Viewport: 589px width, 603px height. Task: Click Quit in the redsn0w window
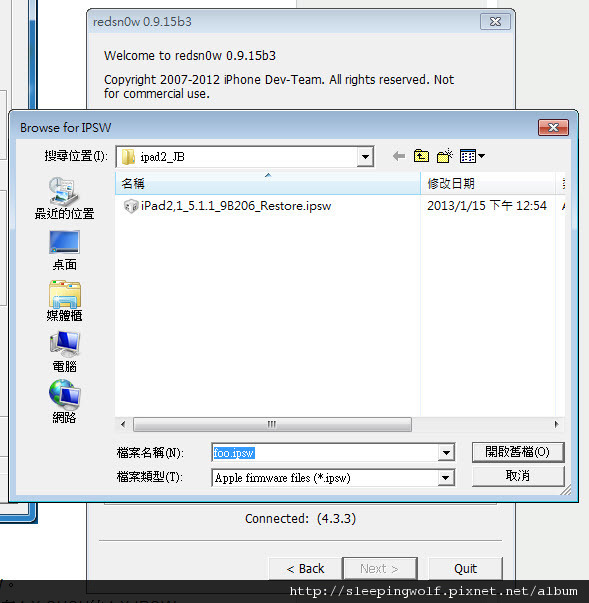(x=466, y=568)
